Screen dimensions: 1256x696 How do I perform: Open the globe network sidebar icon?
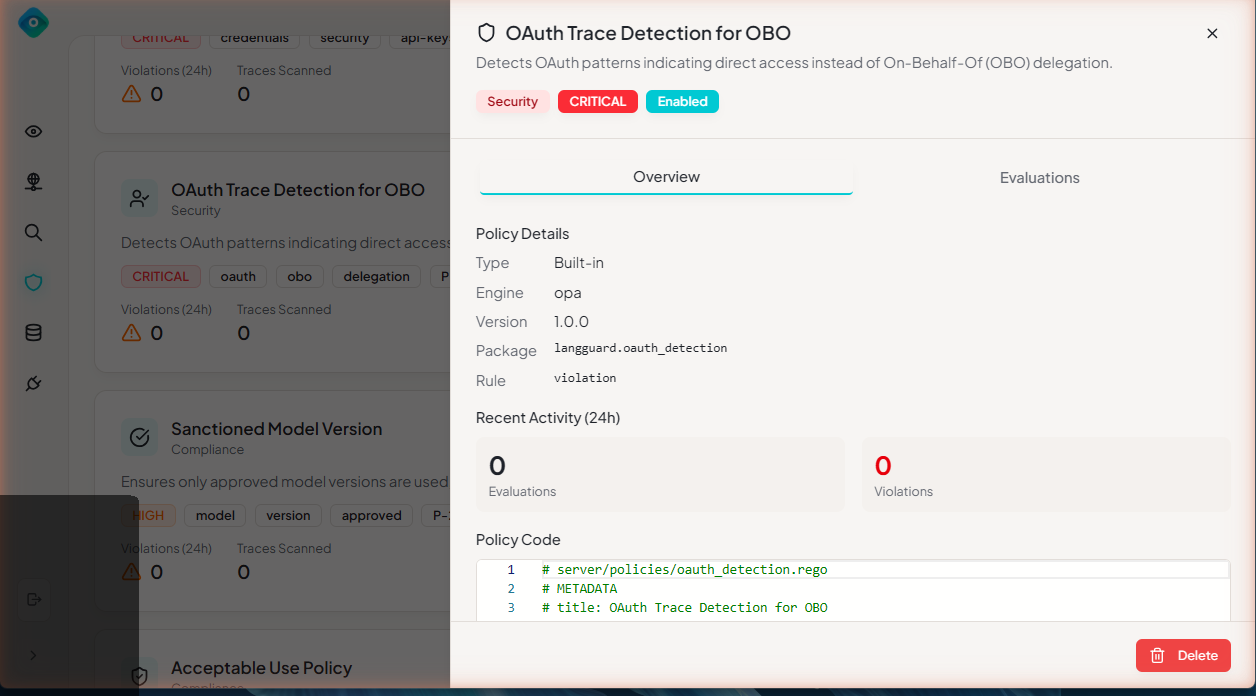coord(34,182)
